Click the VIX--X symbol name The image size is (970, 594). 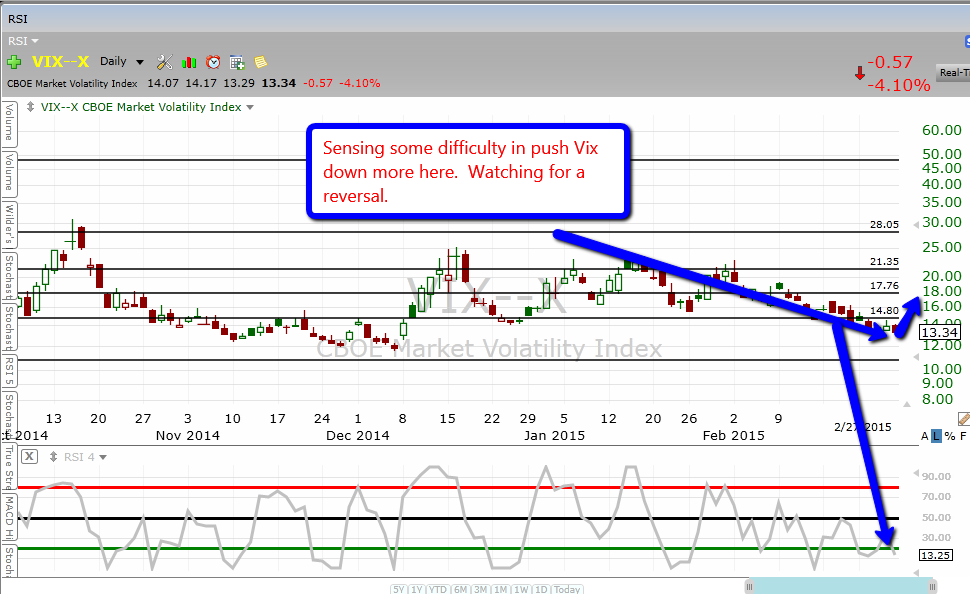click(x=61, y=61)
